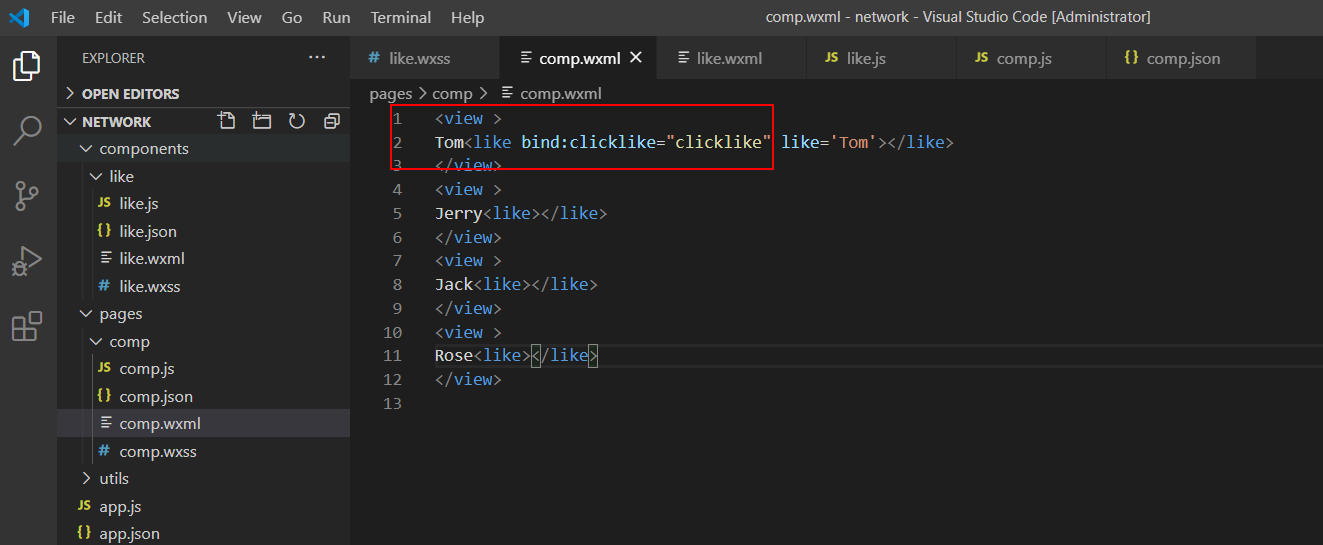Place cursor on line 11 Rose text
The width and height of the screenshot is (1323, 545).
[454, 355]
